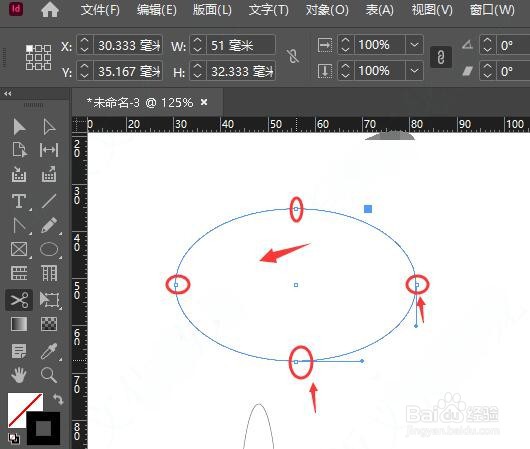The width and height of the screenshot is (530, 449).
Task: Pick the Hand tool
Action: (x=19, y=375)
